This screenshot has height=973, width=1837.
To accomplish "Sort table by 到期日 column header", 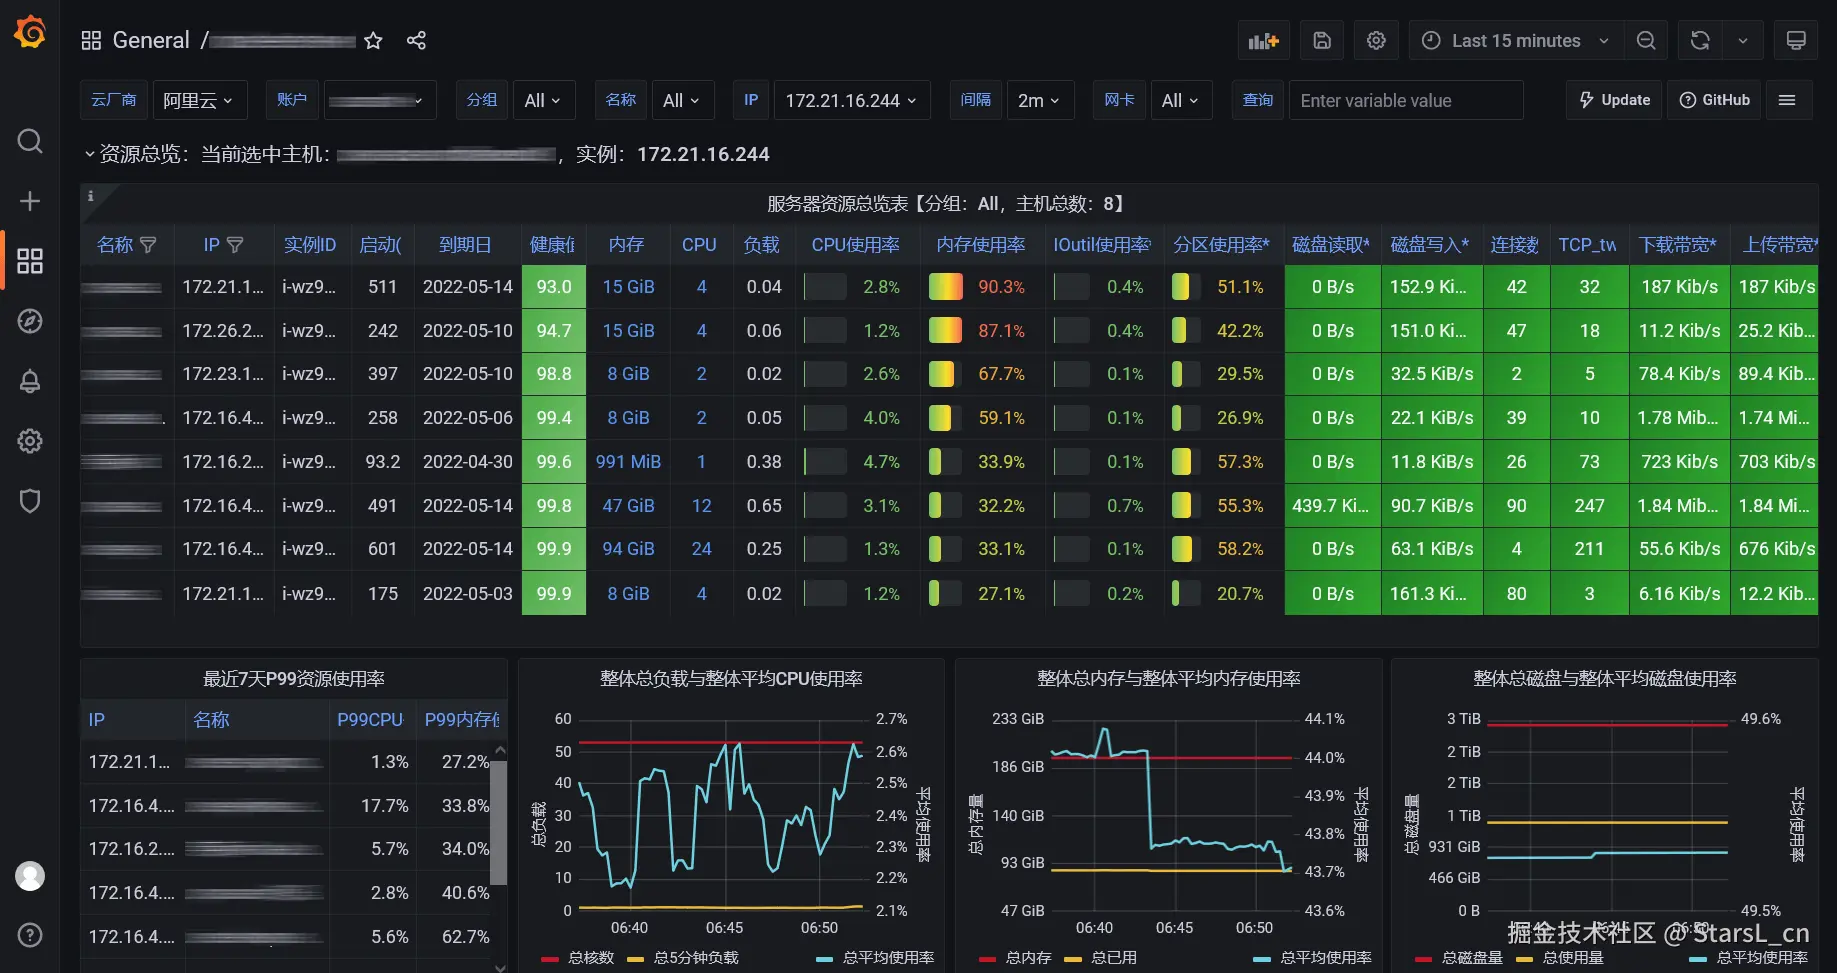I will [465, 245].
